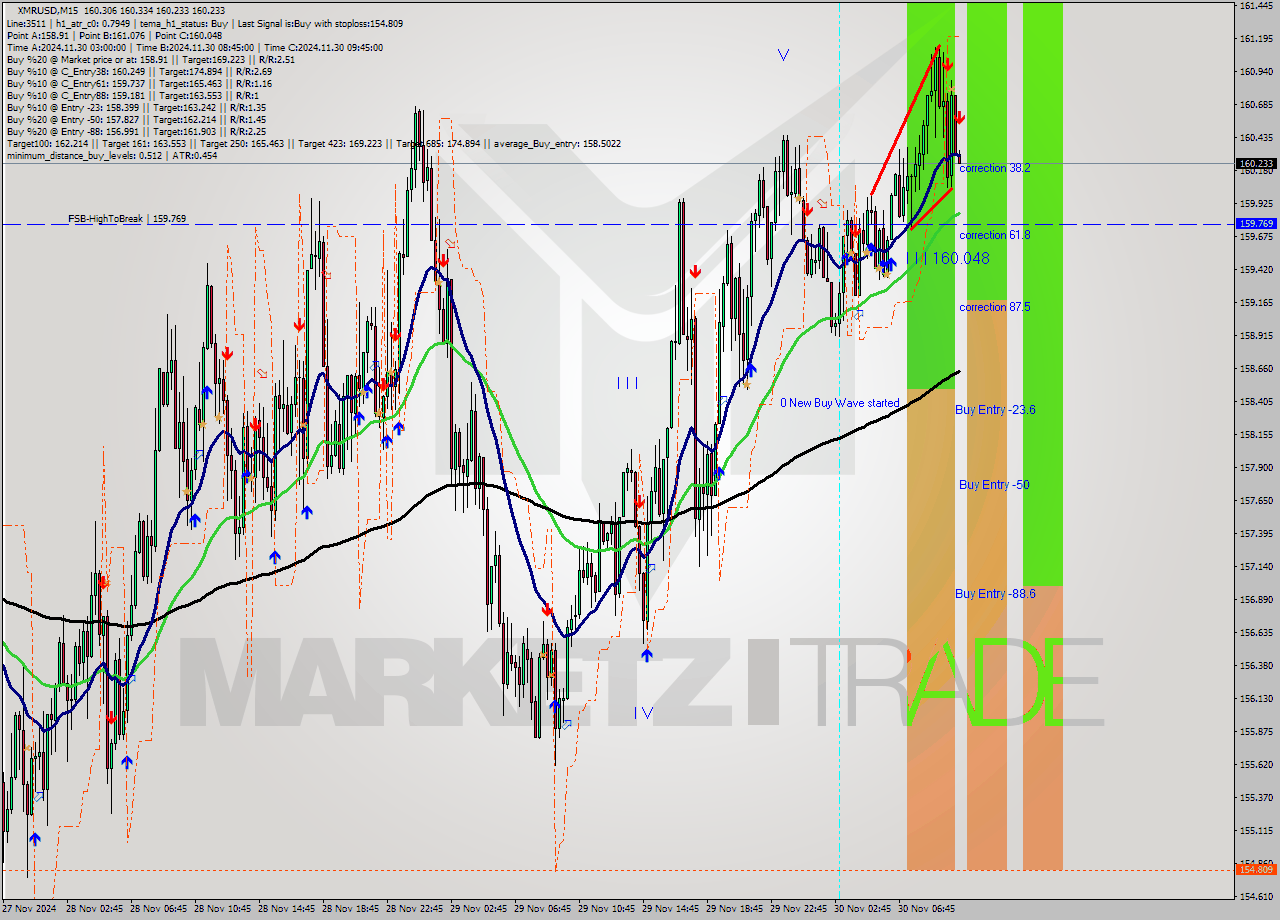Click the wave 'I I I' label

pos(627,383)
